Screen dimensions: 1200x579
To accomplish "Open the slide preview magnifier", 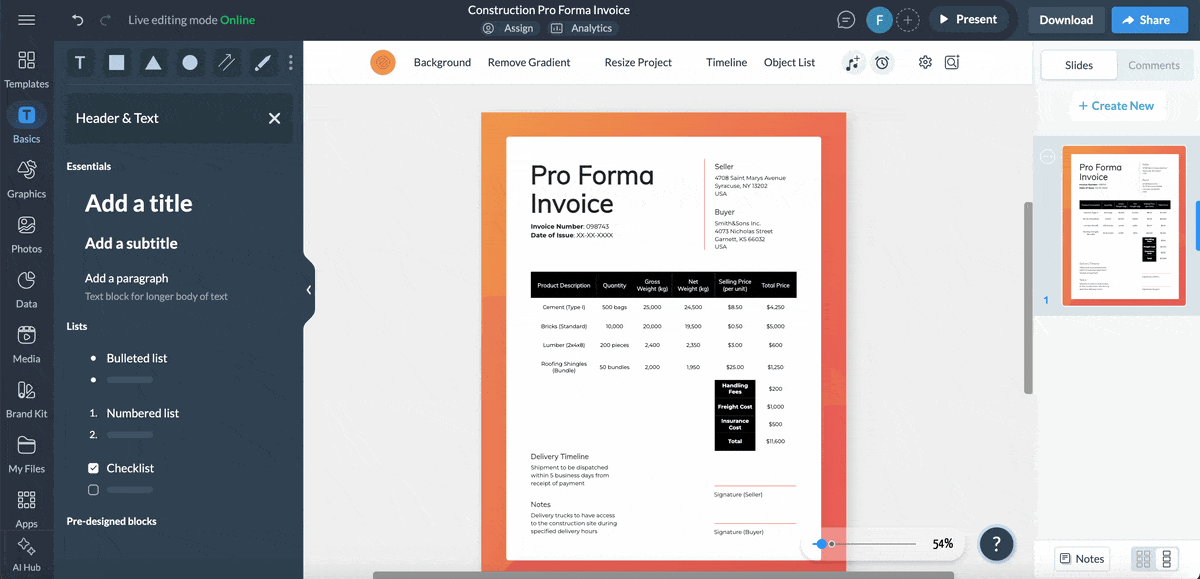I will point(951,62).
